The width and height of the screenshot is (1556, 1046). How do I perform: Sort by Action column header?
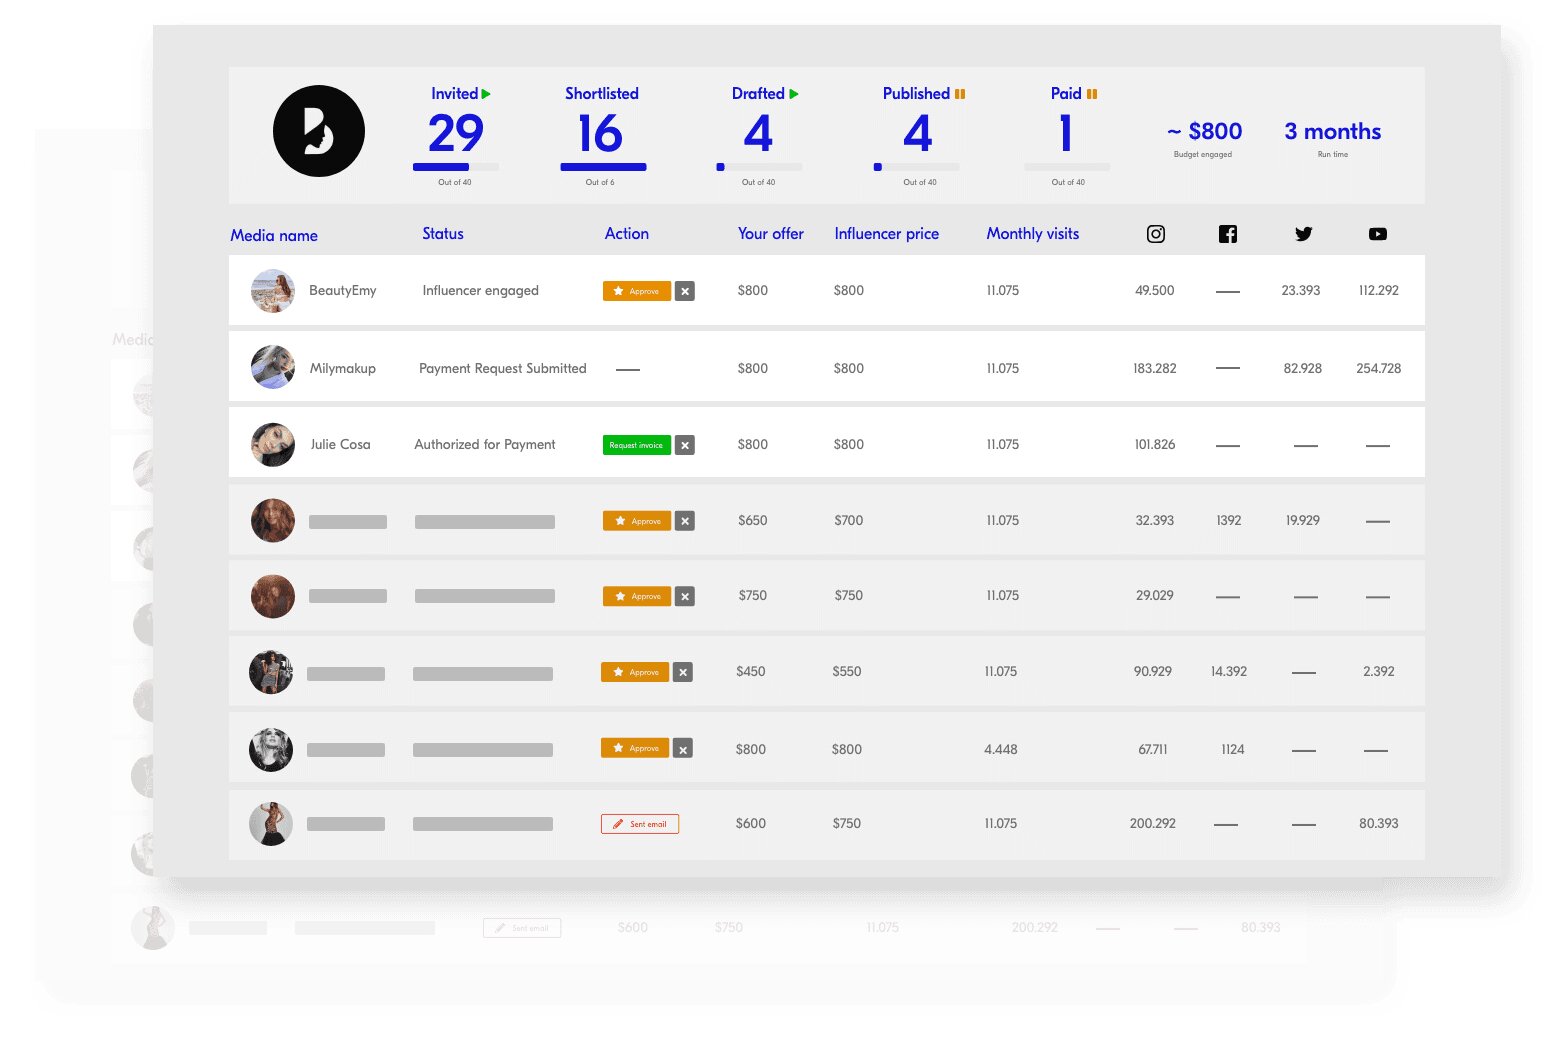tap(627, 234)
